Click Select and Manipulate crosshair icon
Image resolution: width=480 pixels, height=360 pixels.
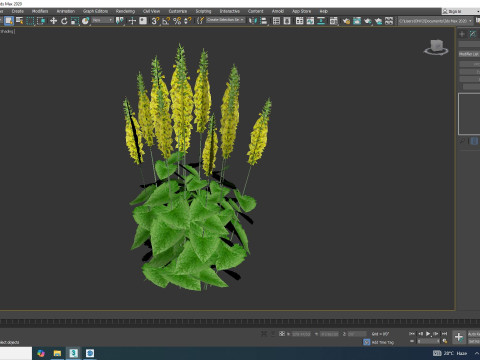[132, 21]
